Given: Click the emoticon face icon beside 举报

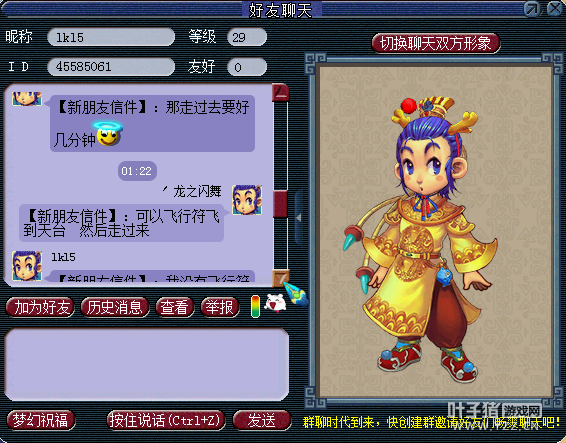Looking at the screenshot, I should pos(275,303).
